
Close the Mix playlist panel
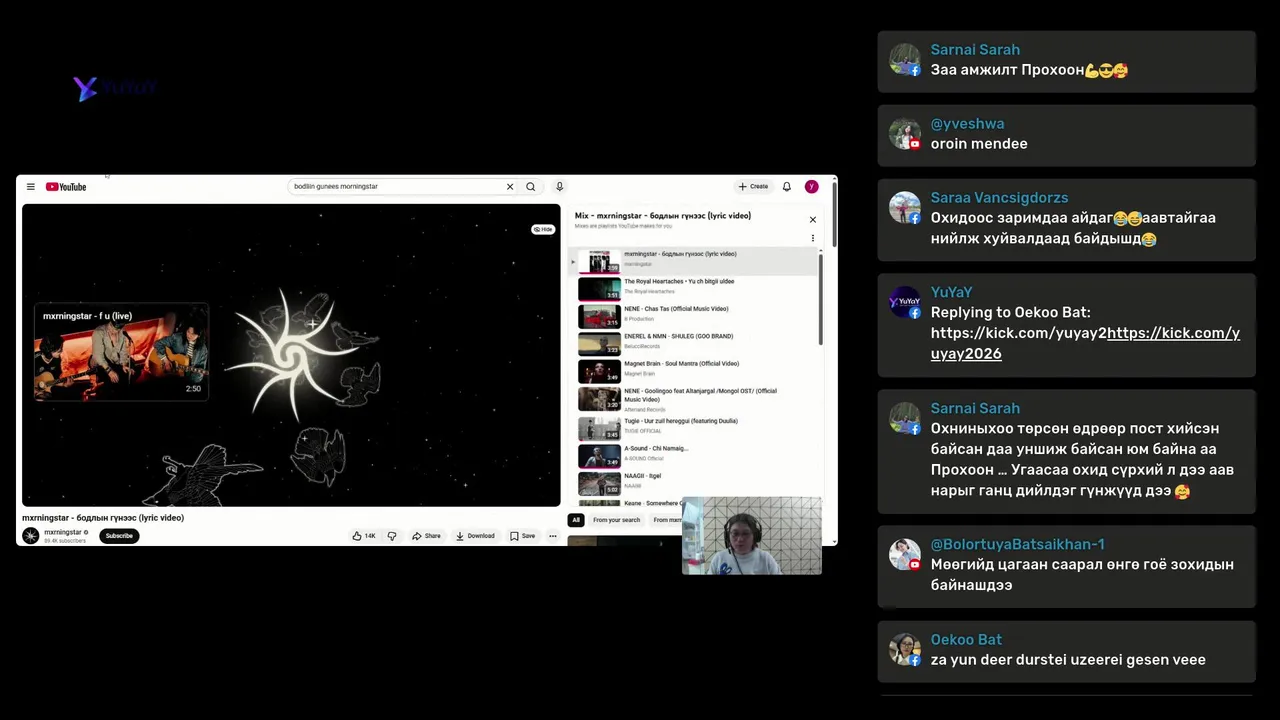(x=813, y=220)
